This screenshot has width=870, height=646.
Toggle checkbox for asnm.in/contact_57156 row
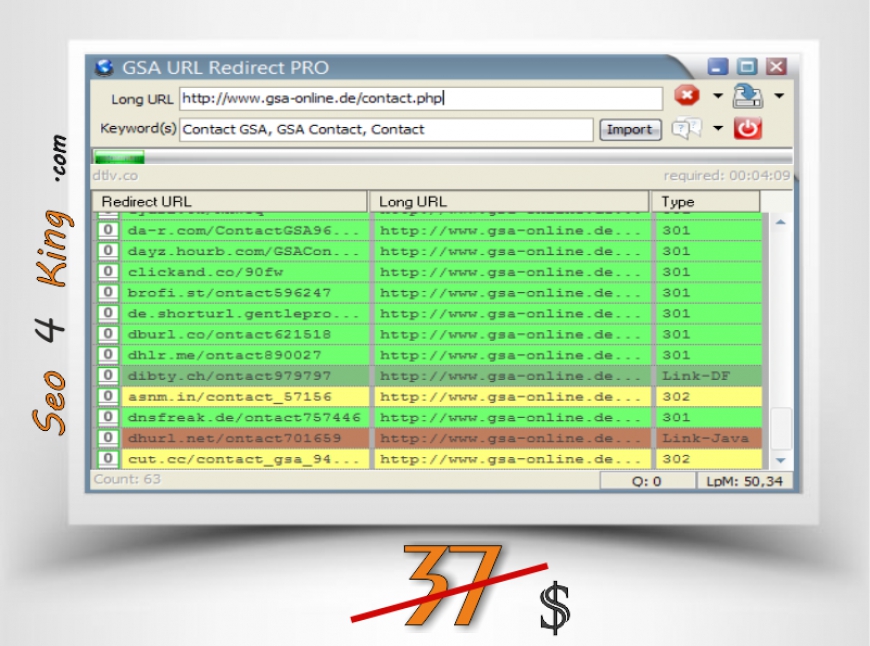click(108, 396)
